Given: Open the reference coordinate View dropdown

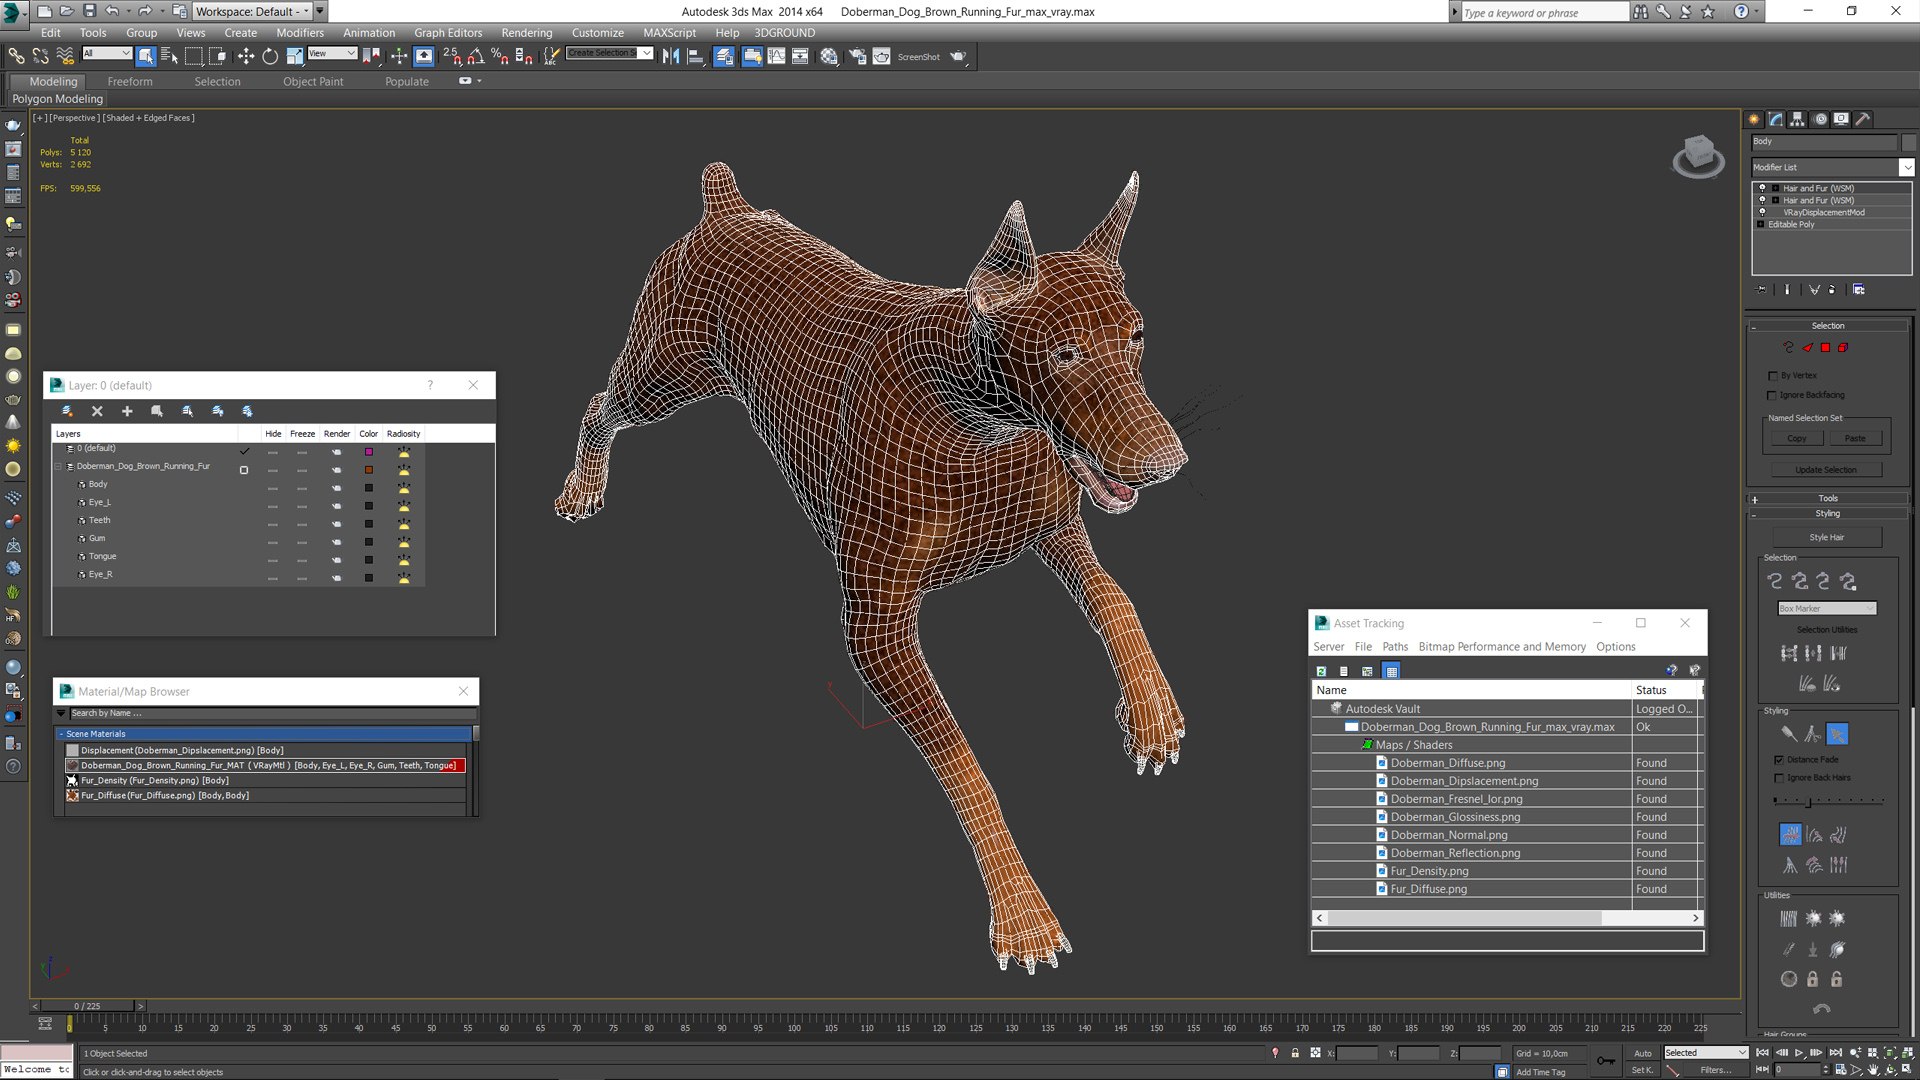Looking at the screenshot, I should click(x=332, y=53).
